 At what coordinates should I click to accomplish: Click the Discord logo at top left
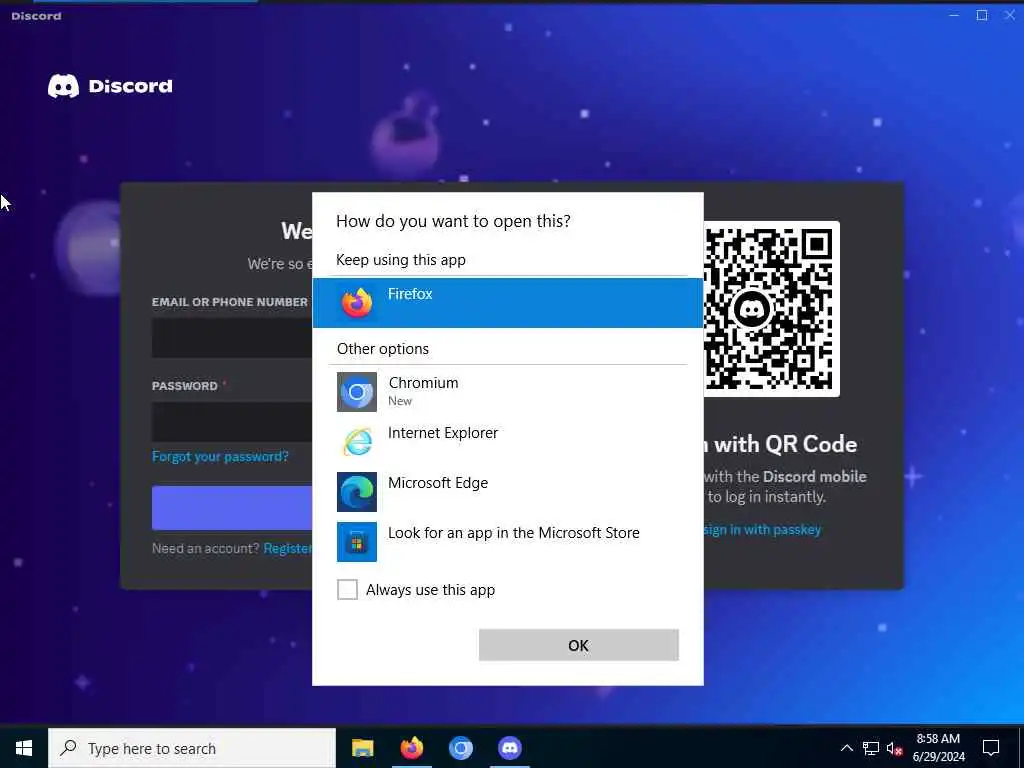point(110,86)
